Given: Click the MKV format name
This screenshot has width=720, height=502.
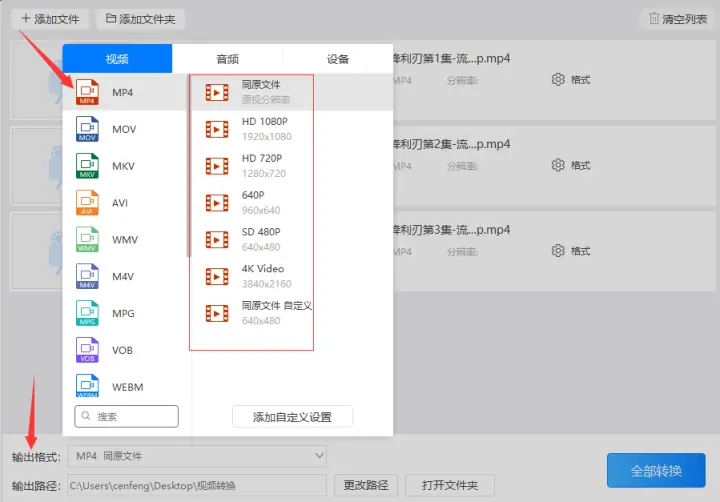Looking at the screenshot, I should pos(124,166).
